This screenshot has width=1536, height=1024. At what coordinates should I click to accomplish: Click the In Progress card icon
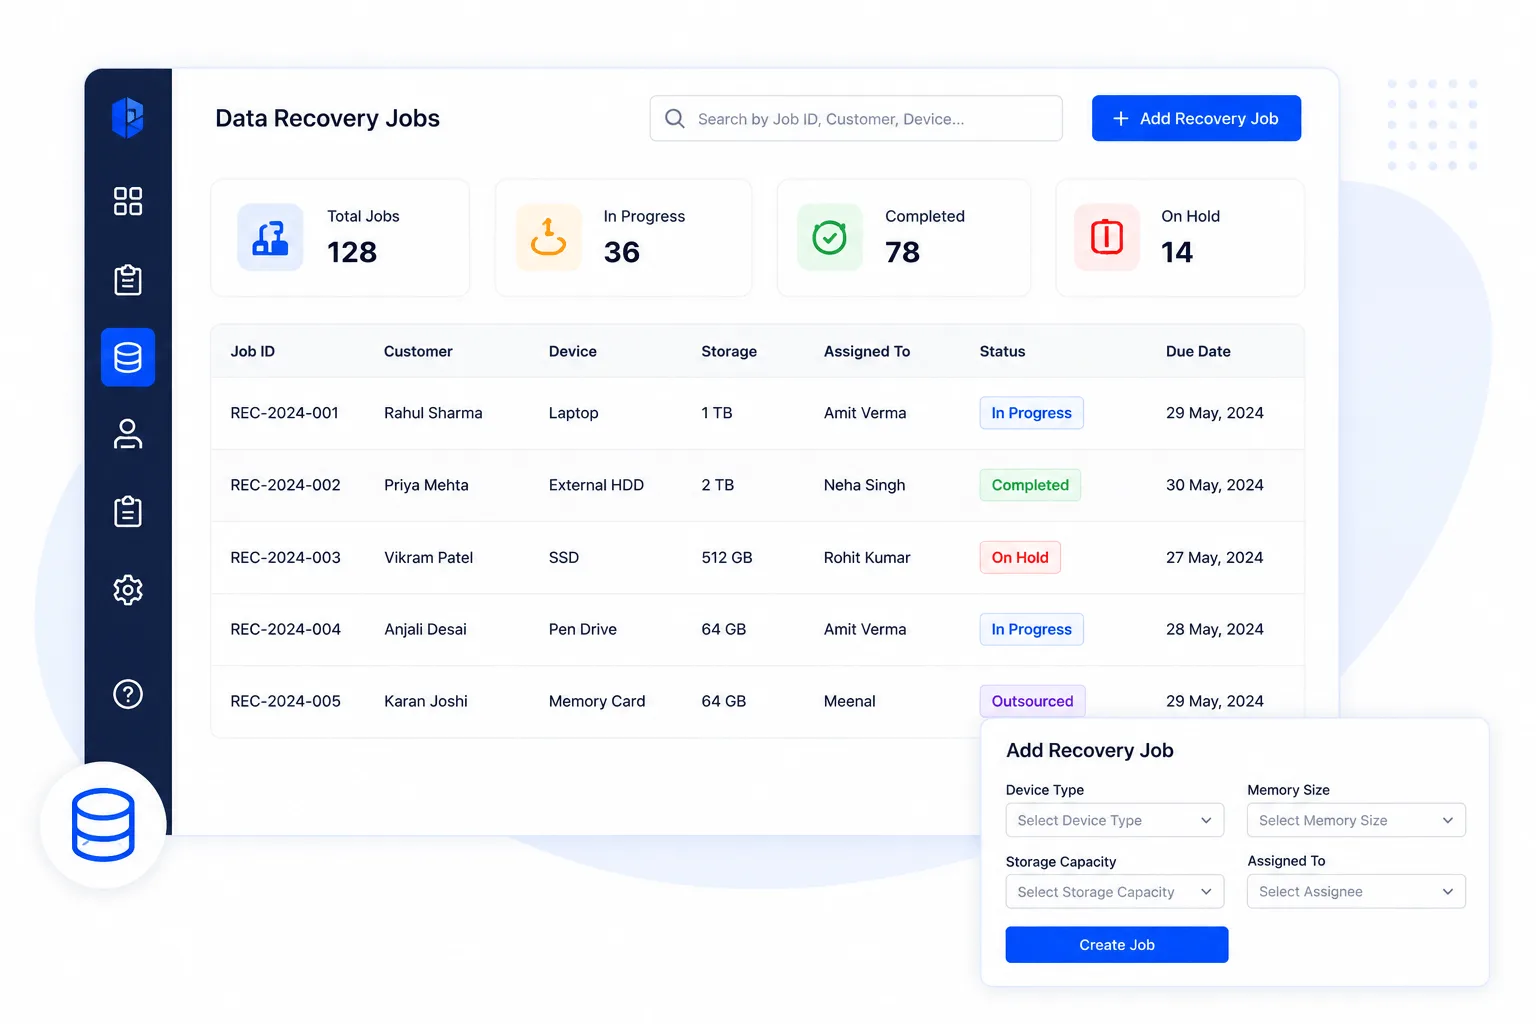pos(548,237)
